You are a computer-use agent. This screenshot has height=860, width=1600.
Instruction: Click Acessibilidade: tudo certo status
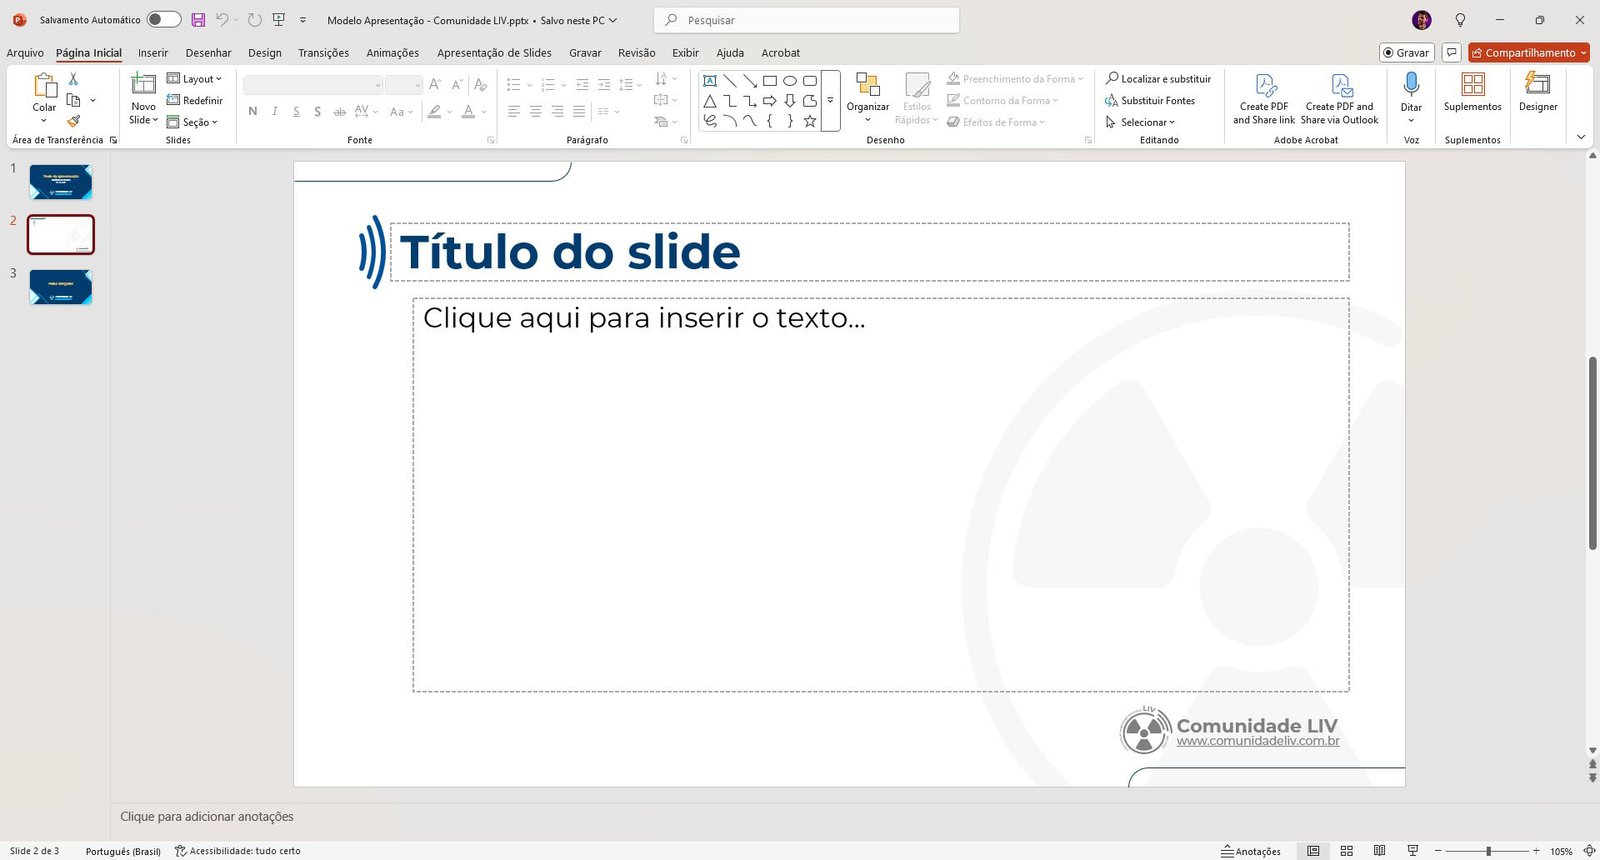point(238,851)
